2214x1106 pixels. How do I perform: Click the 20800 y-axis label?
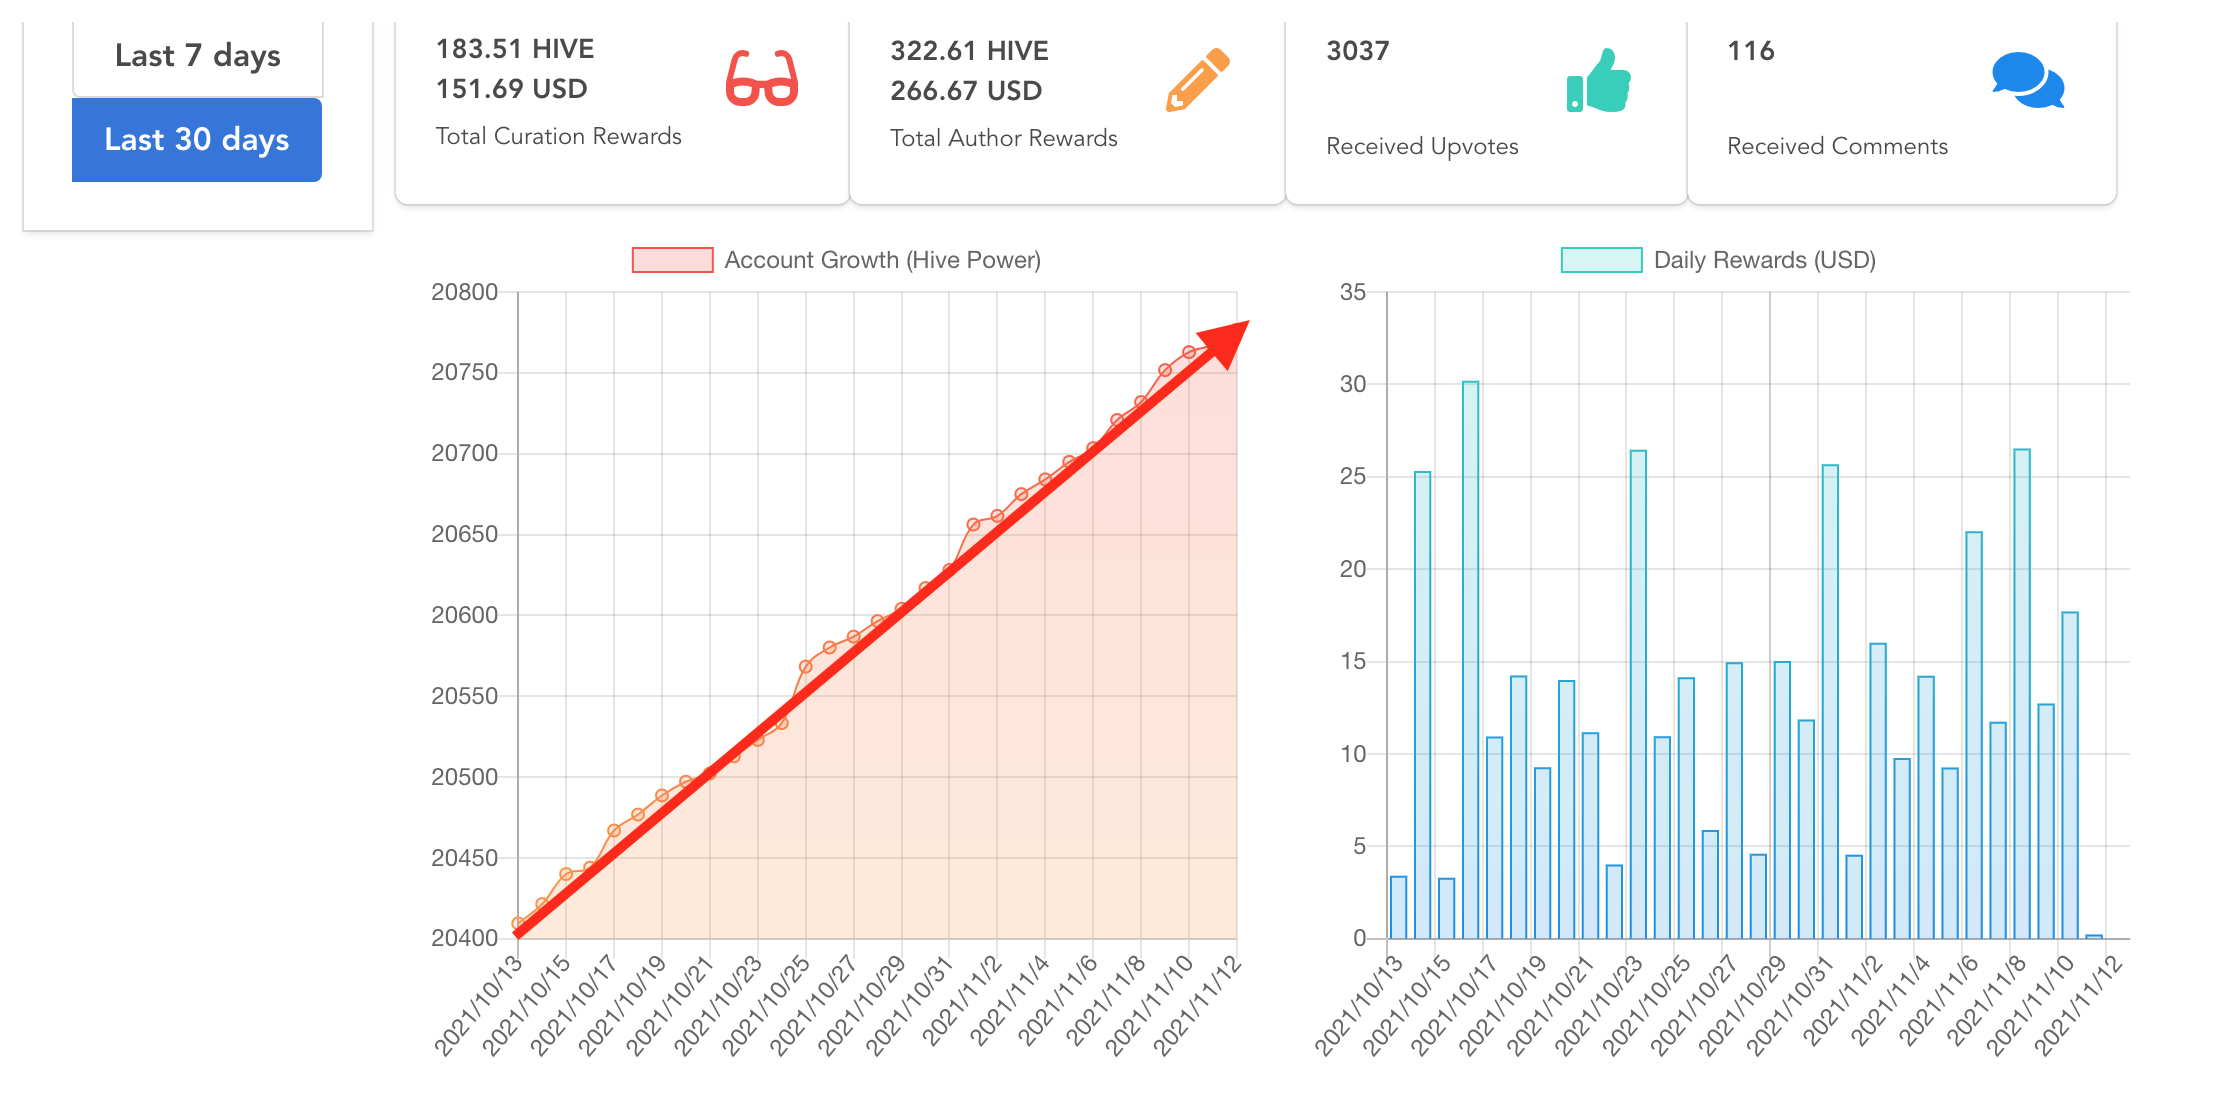coord(464,292)
